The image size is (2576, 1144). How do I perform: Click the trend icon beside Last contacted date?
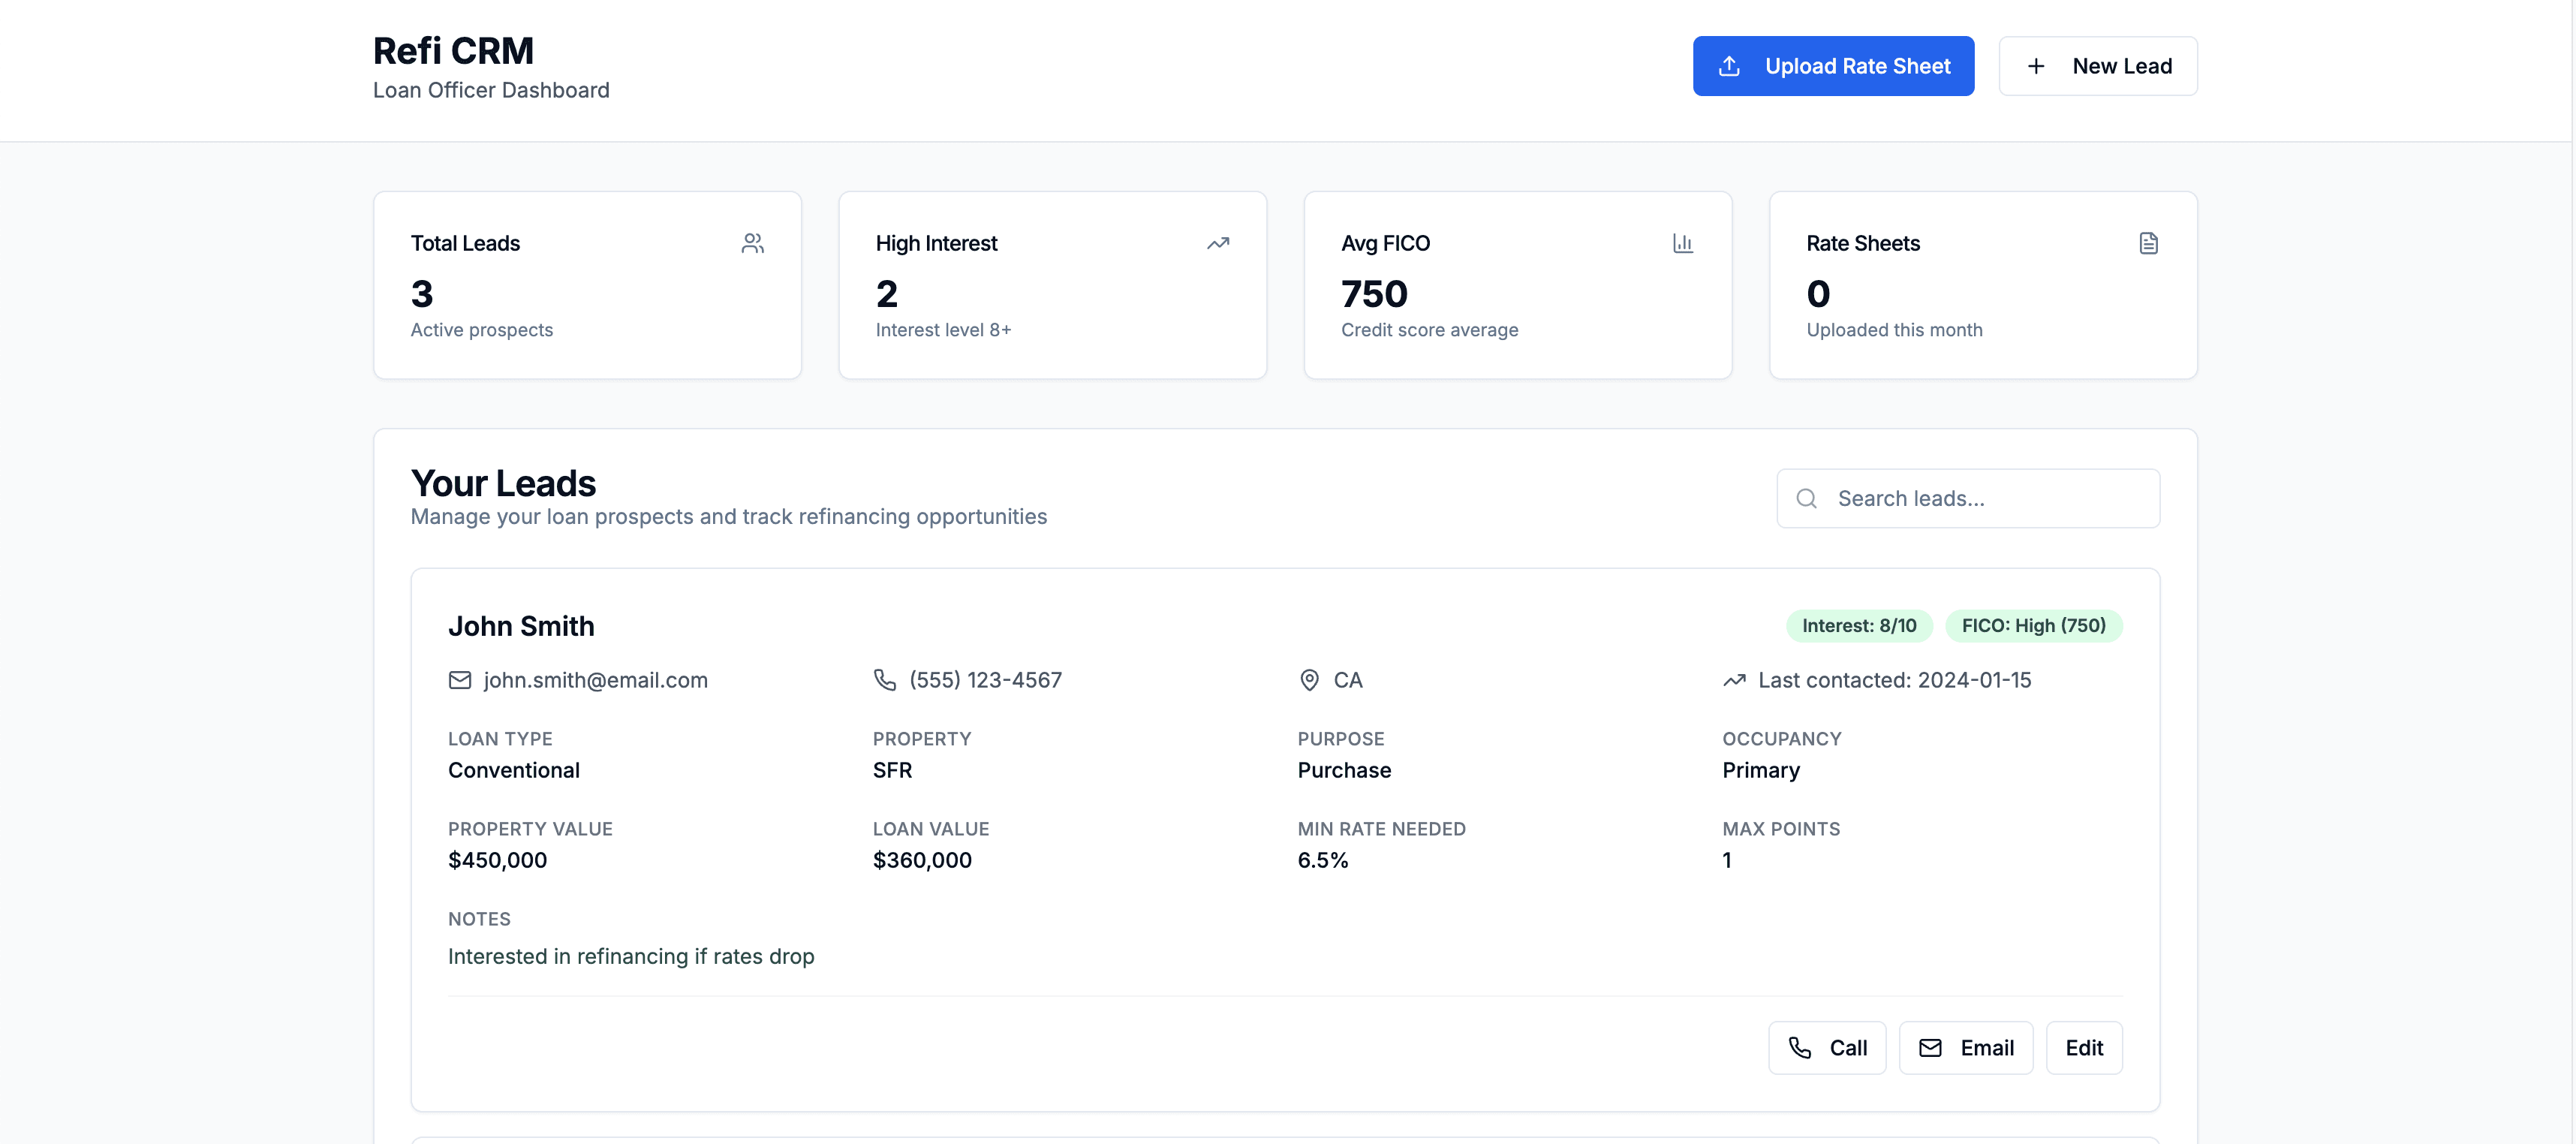1734,680
